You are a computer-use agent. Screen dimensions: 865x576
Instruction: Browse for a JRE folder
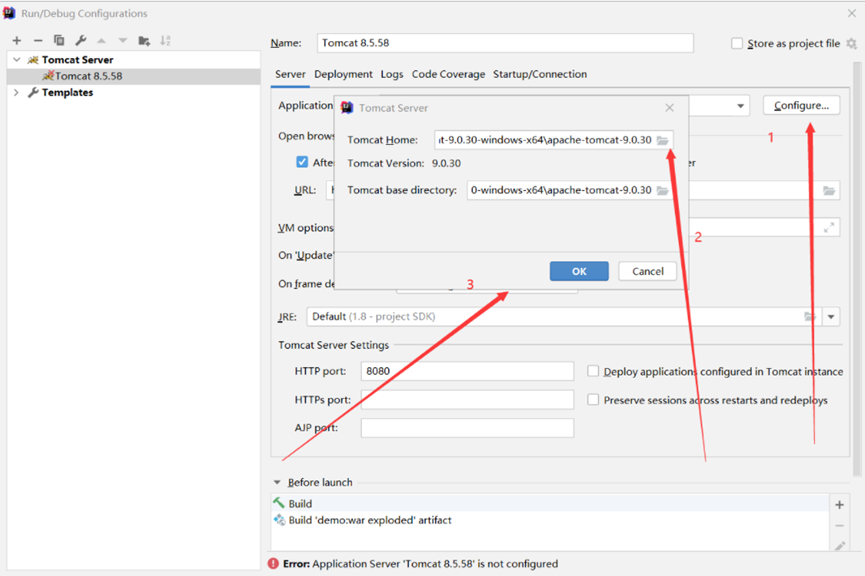pos(809,317)
